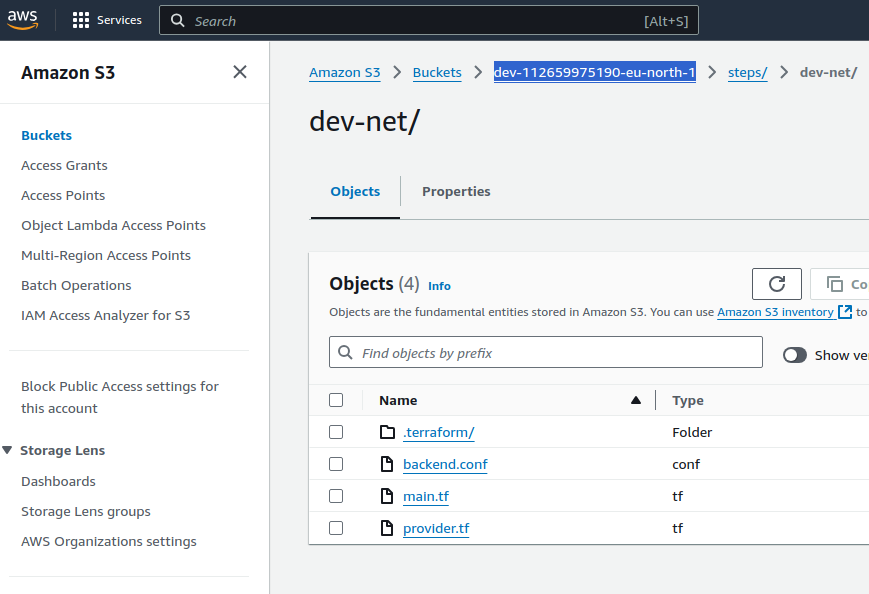The image size is (869, 594).
Task: Open Access Grants in the sidebar
Action: pyautogui.click(x=64, y=165)
